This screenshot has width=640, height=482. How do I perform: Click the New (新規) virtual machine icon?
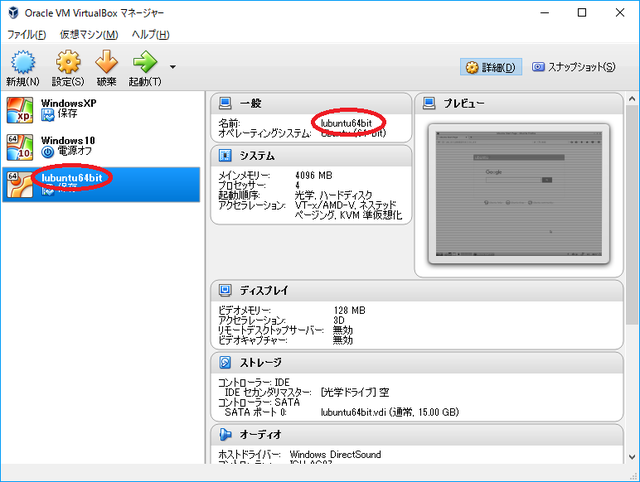pyautogui.click(x=22, y=62)
